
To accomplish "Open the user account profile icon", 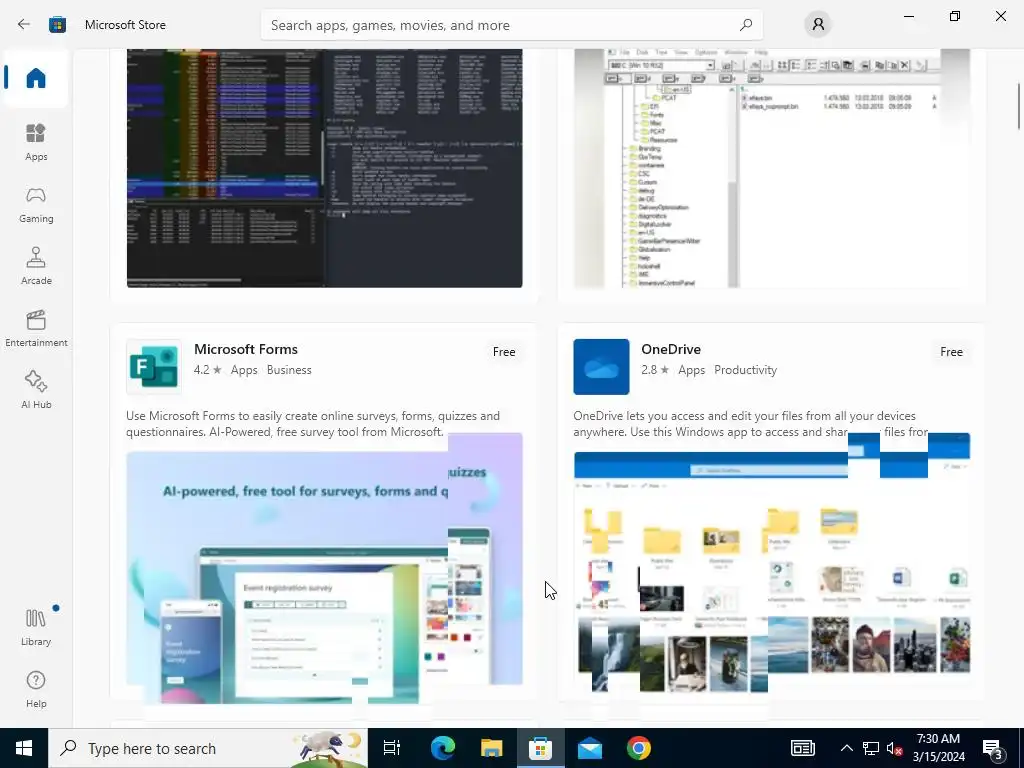I will 818,25.
